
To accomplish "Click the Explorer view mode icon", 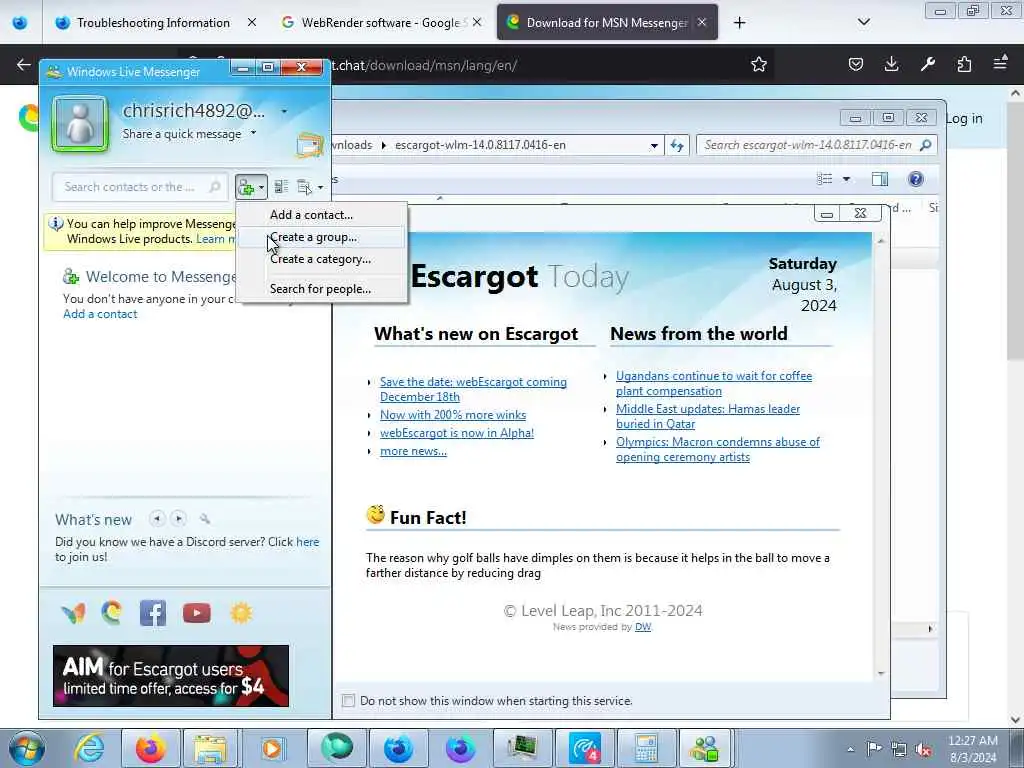I will [x=825, y=179].
